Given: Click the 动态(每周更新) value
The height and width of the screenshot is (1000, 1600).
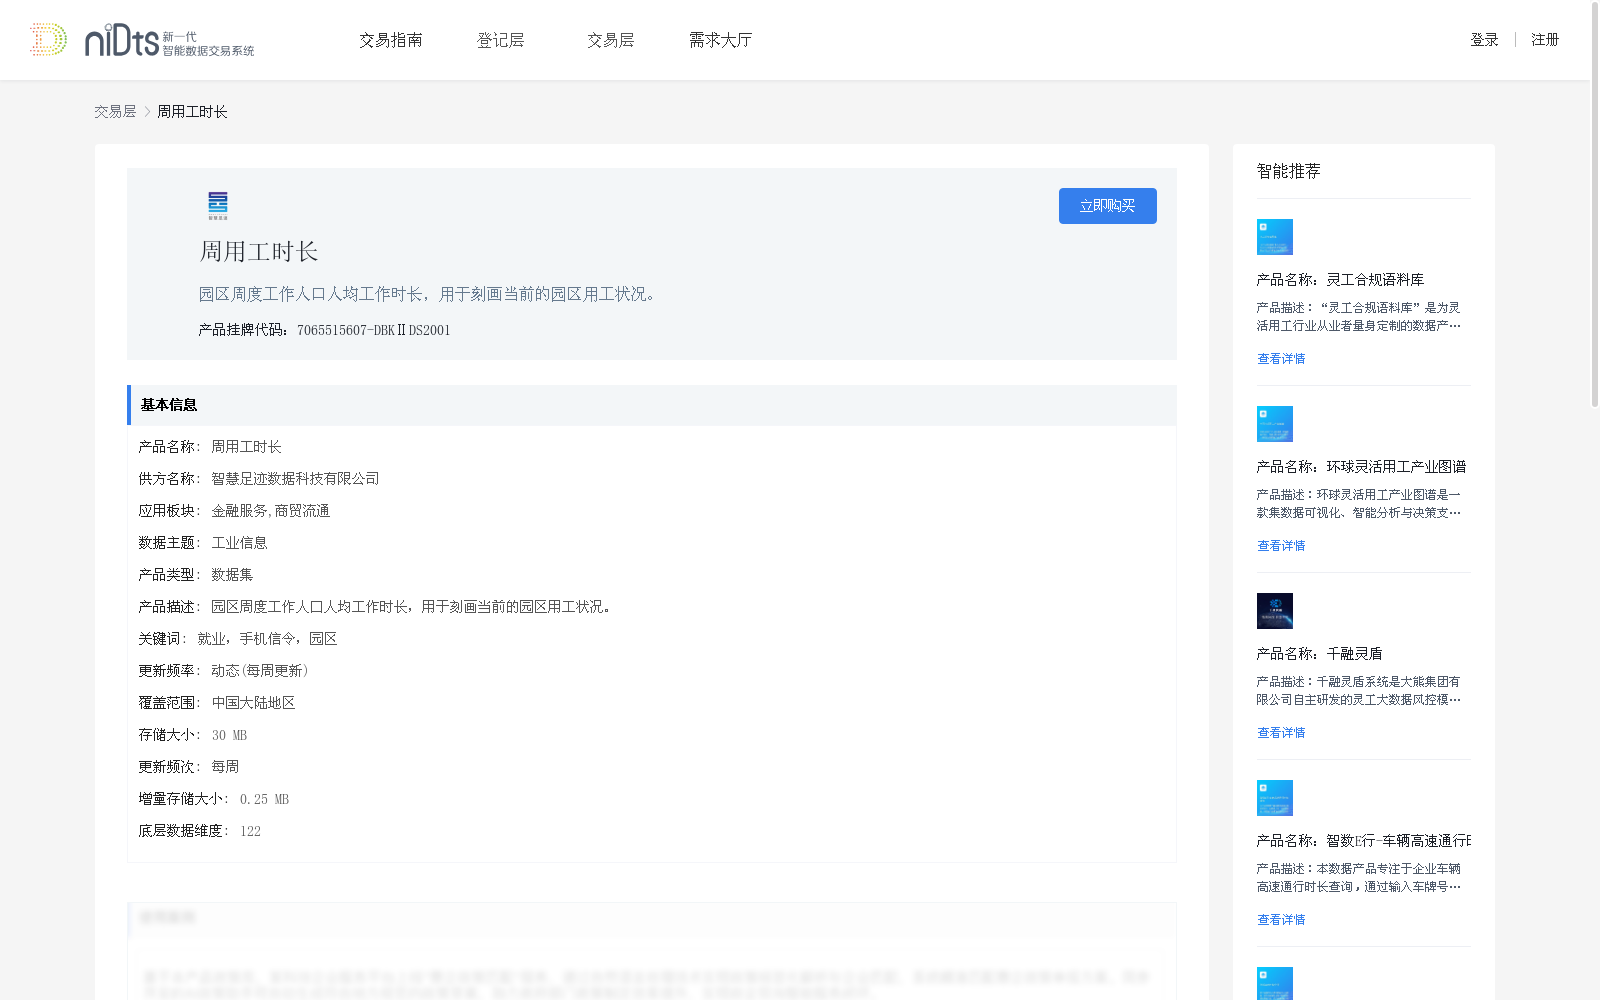Looking at the screenshot, I should tap(260, 671).
